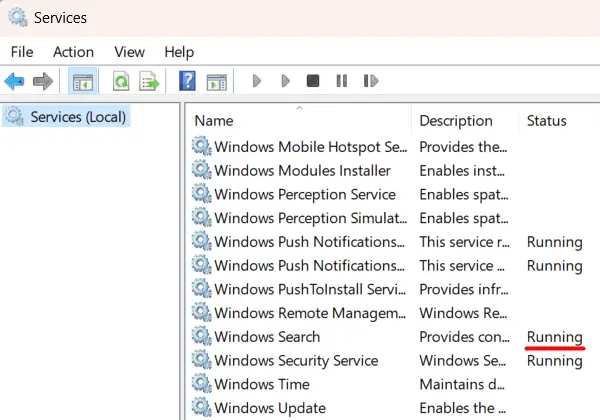Select the Windows Security Service entry
The image size is (600, 420).
296,360
